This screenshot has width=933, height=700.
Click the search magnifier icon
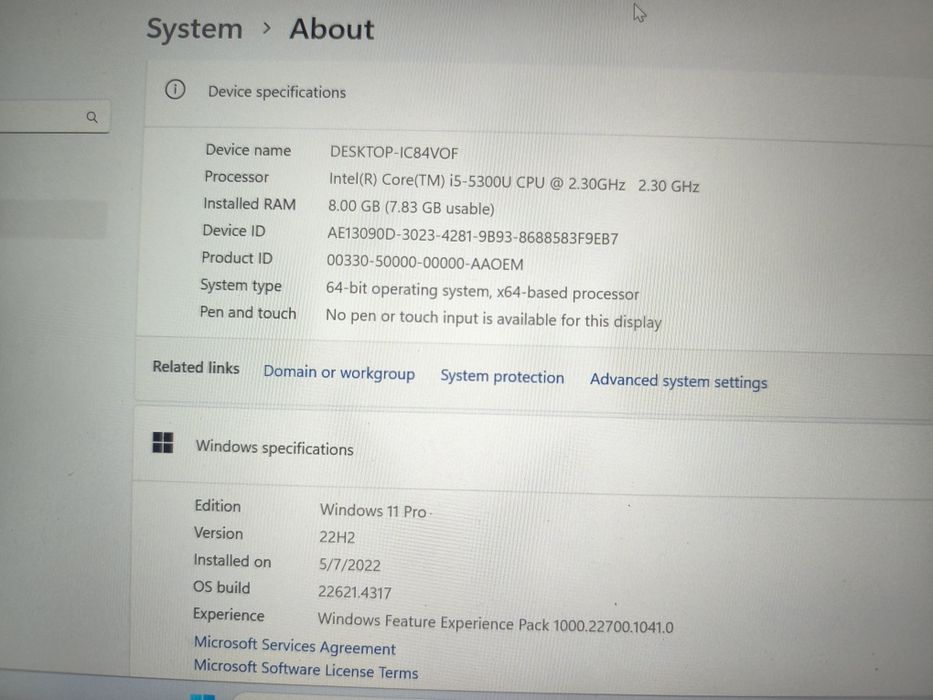92,117
